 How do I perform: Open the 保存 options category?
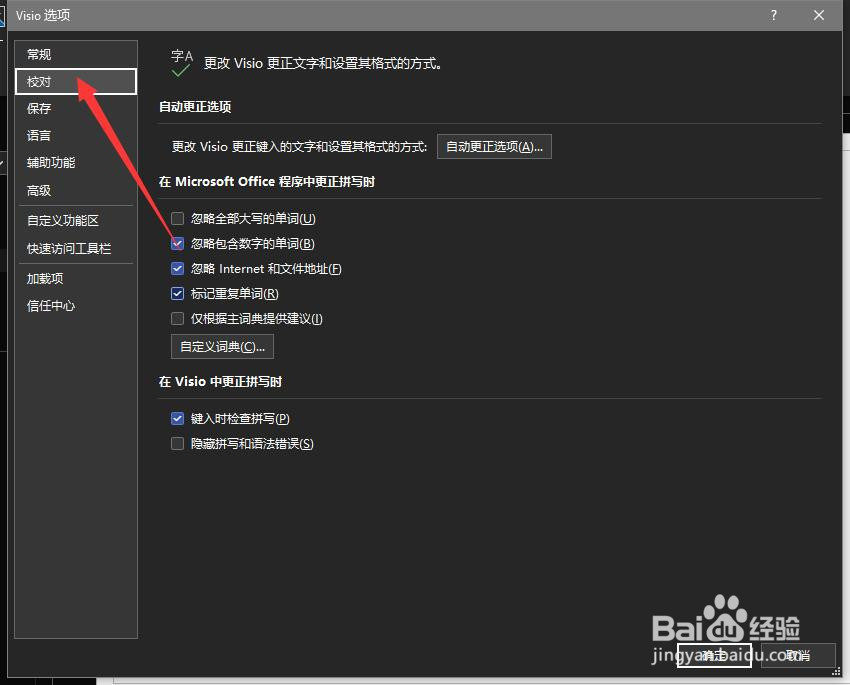pyautogui.click(x=76, y=108)
